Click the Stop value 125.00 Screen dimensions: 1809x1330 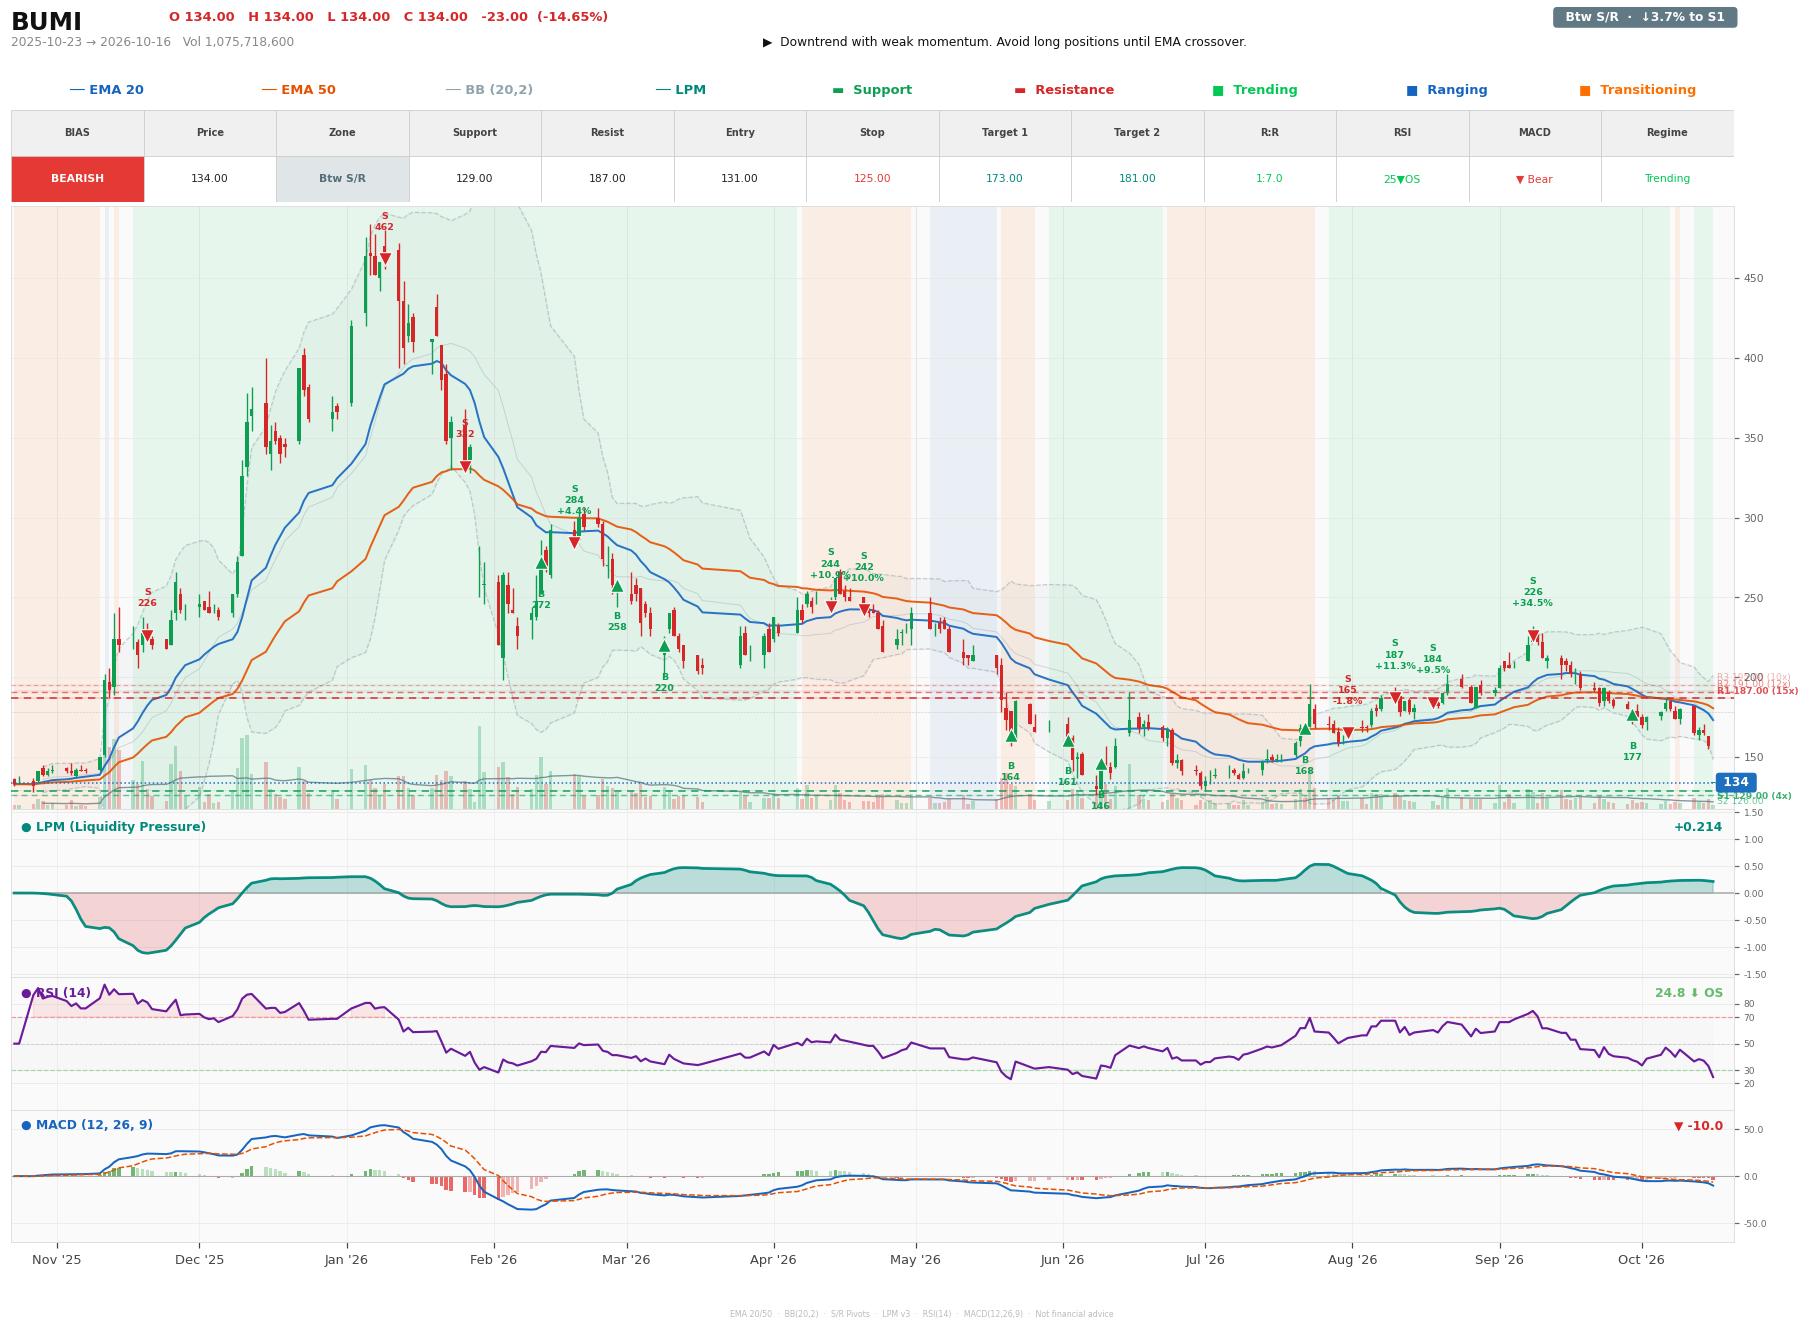tap(872, 179)
